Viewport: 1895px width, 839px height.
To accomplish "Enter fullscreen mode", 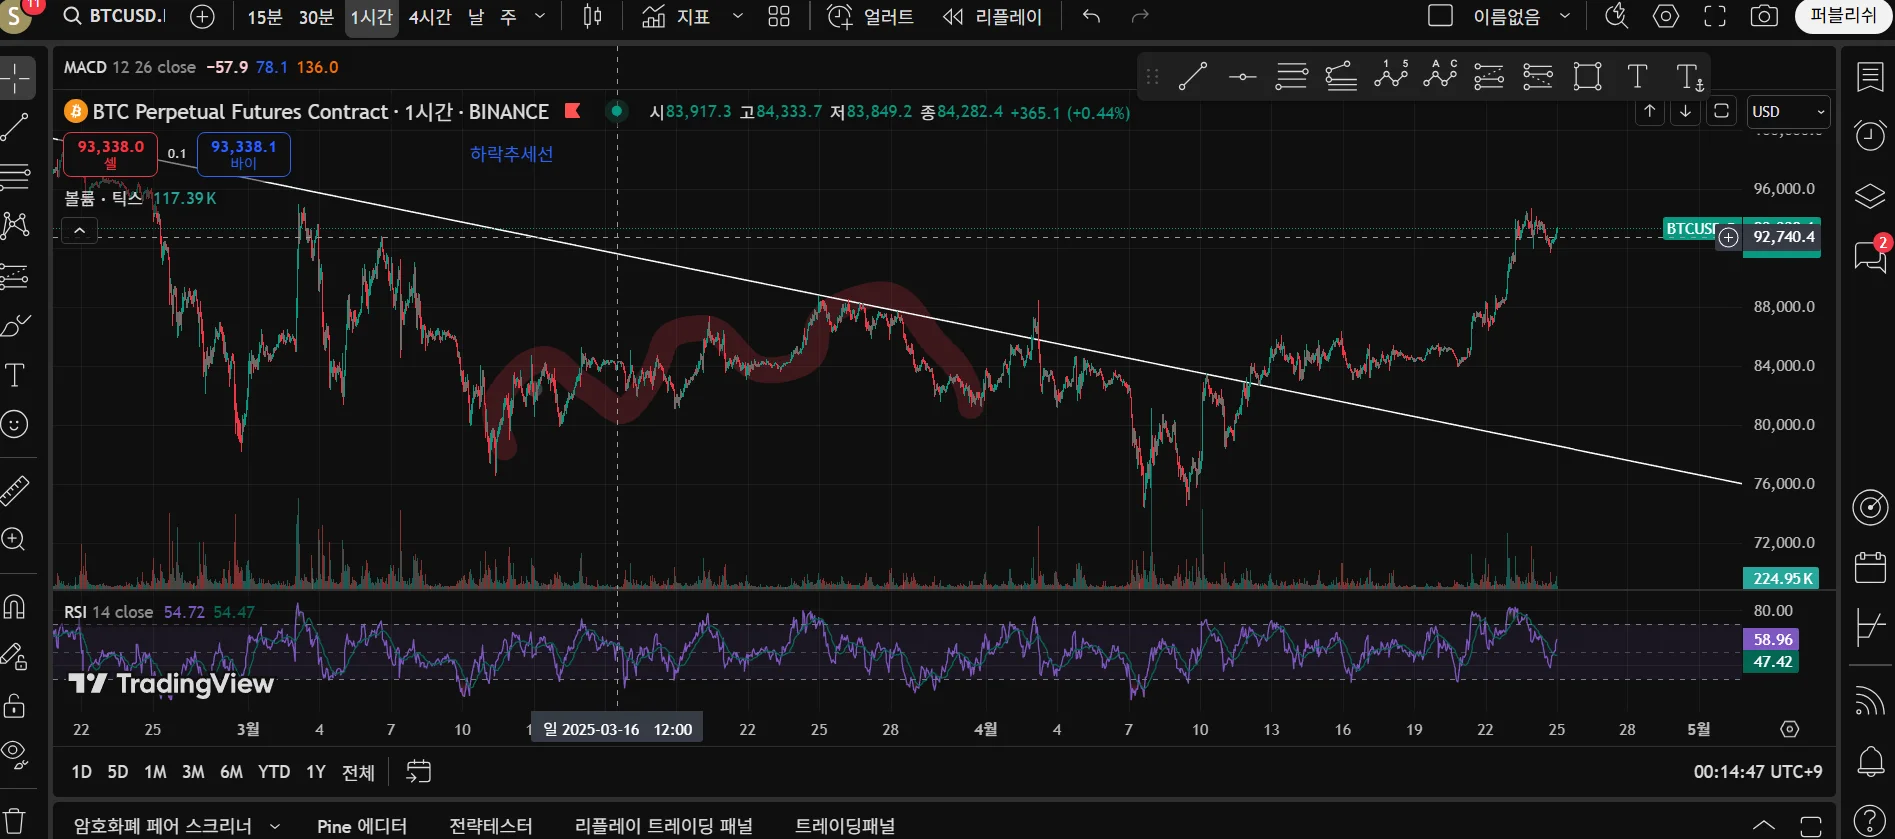I will pos(1715,17).
